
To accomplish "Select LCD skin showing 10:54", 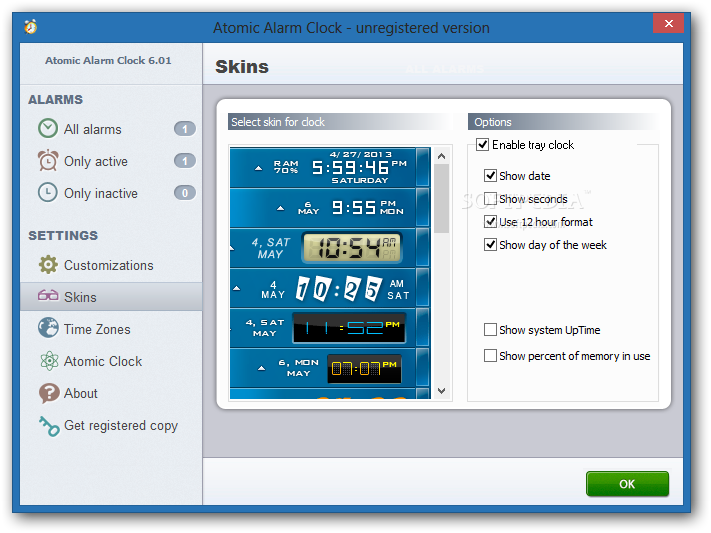I will point(330,248).
